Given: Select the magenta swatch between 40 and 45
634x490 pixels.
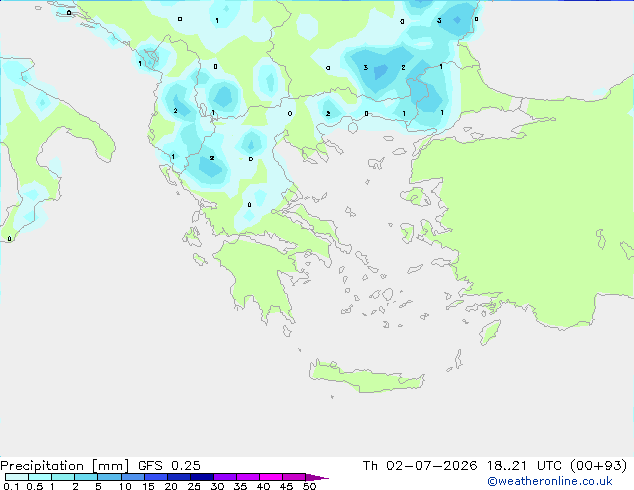Looking at the screenshot, I should [x=271, y=477].
